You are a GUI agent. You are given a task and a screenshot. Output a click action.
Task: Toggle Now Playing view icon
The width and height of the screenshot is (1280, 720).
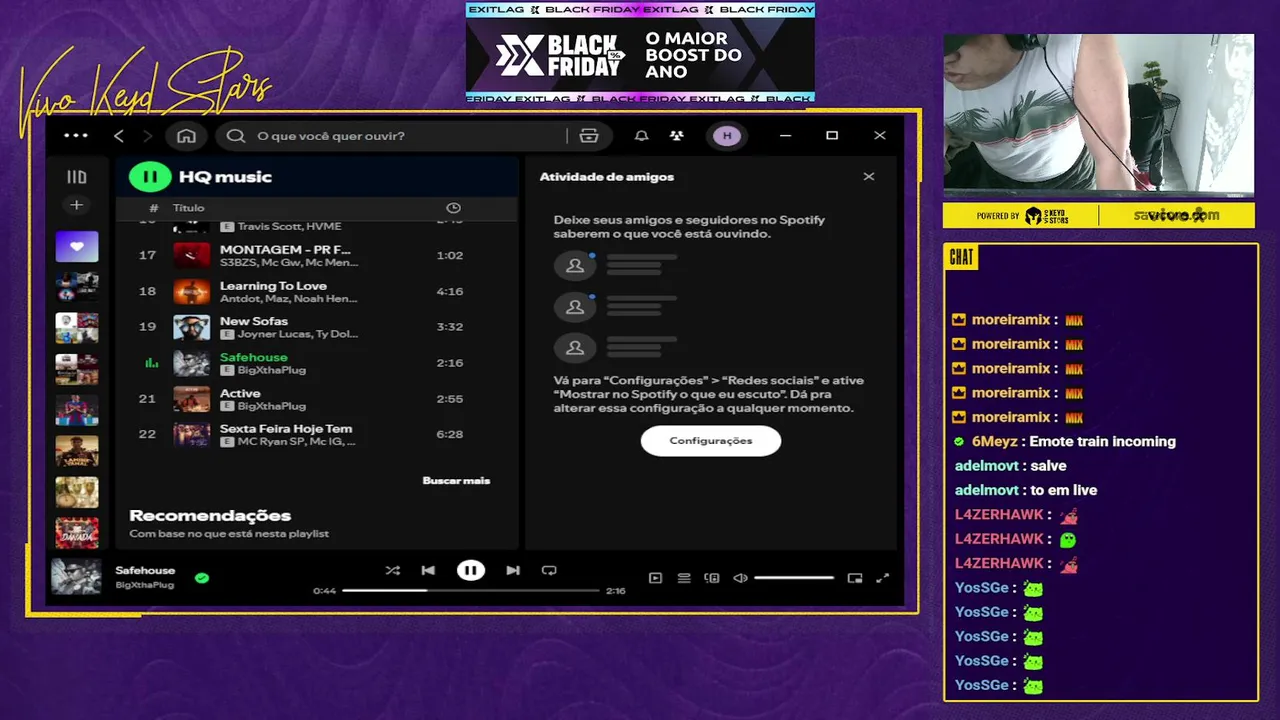[x=655, y=578]
